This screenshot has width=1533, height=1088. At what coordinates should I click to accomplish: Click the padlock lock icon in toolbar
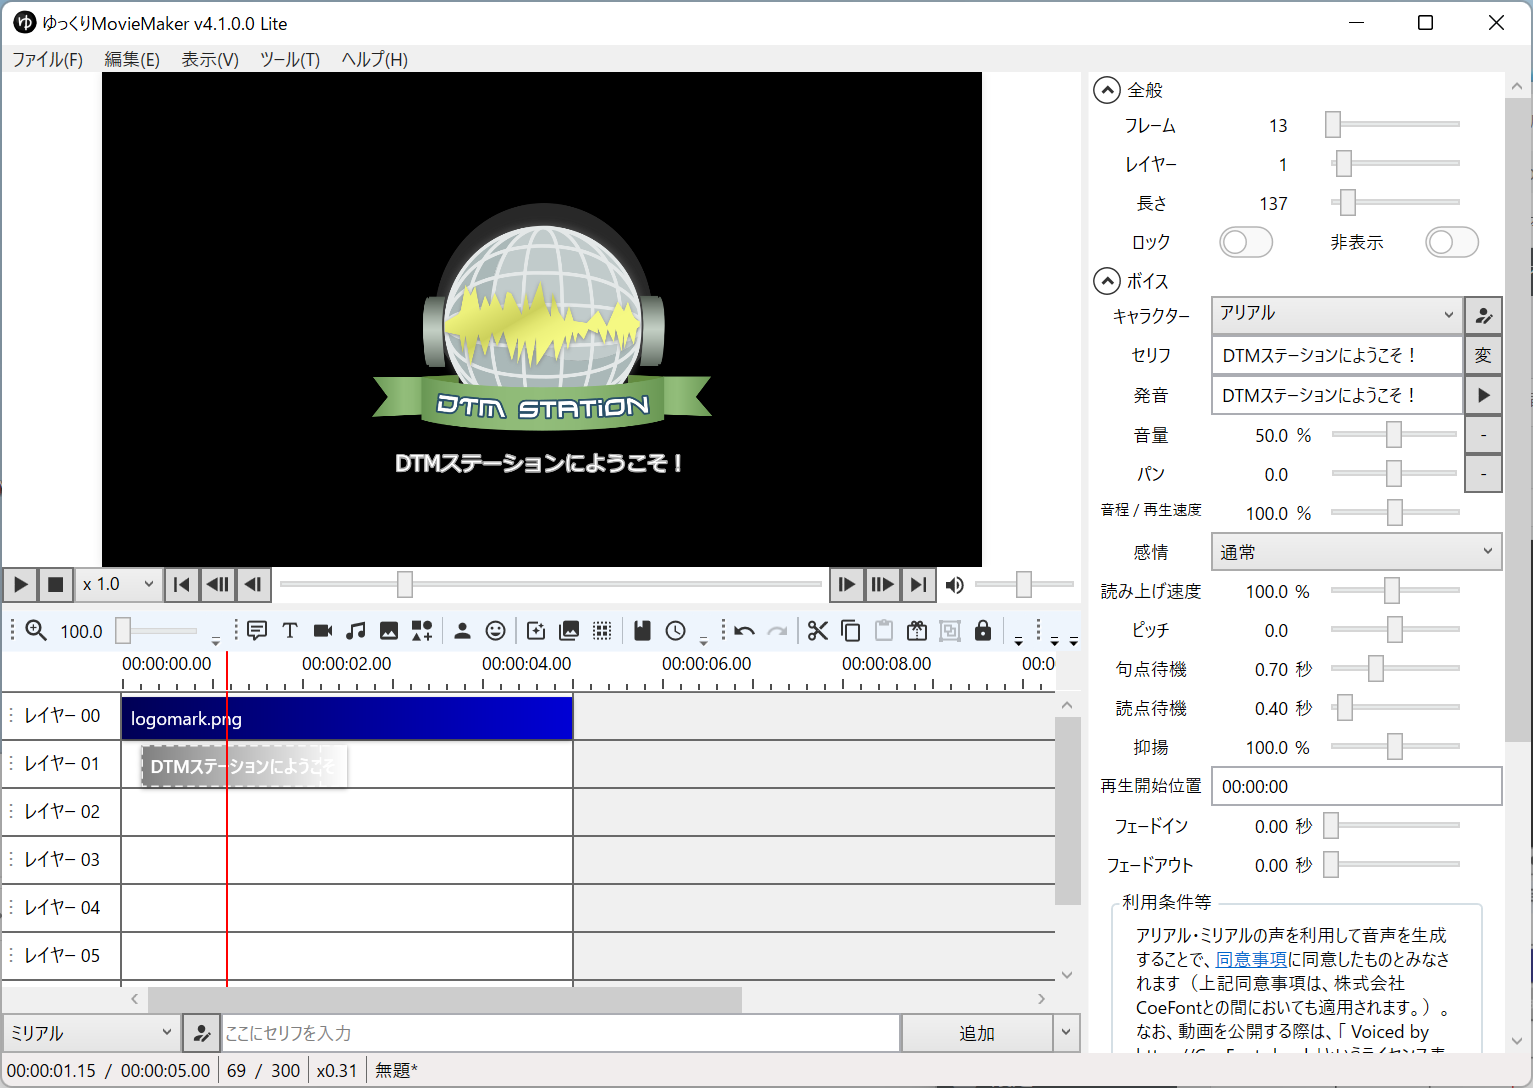pyautogui.click(x=983, y=630)
